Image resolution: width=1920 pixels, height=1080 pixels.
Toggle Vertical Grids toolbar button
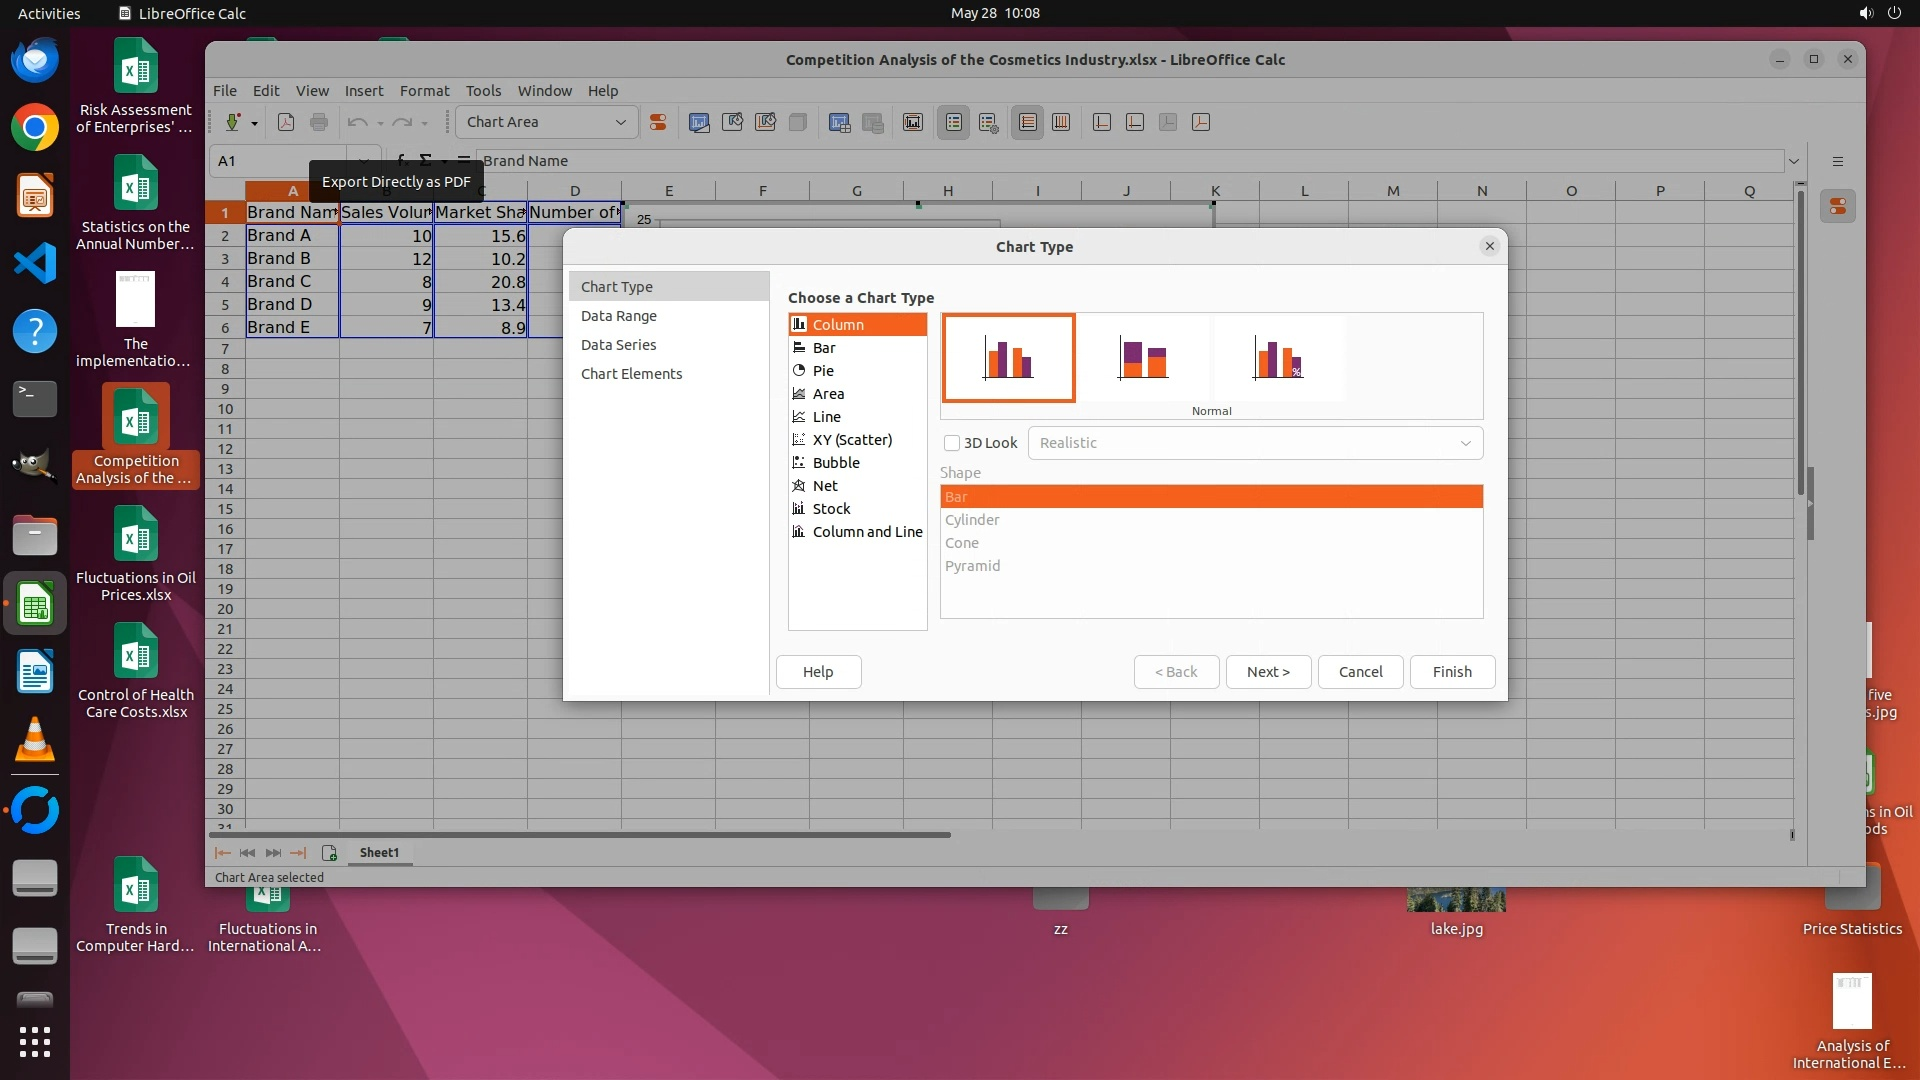click(x=1061, y=122)
